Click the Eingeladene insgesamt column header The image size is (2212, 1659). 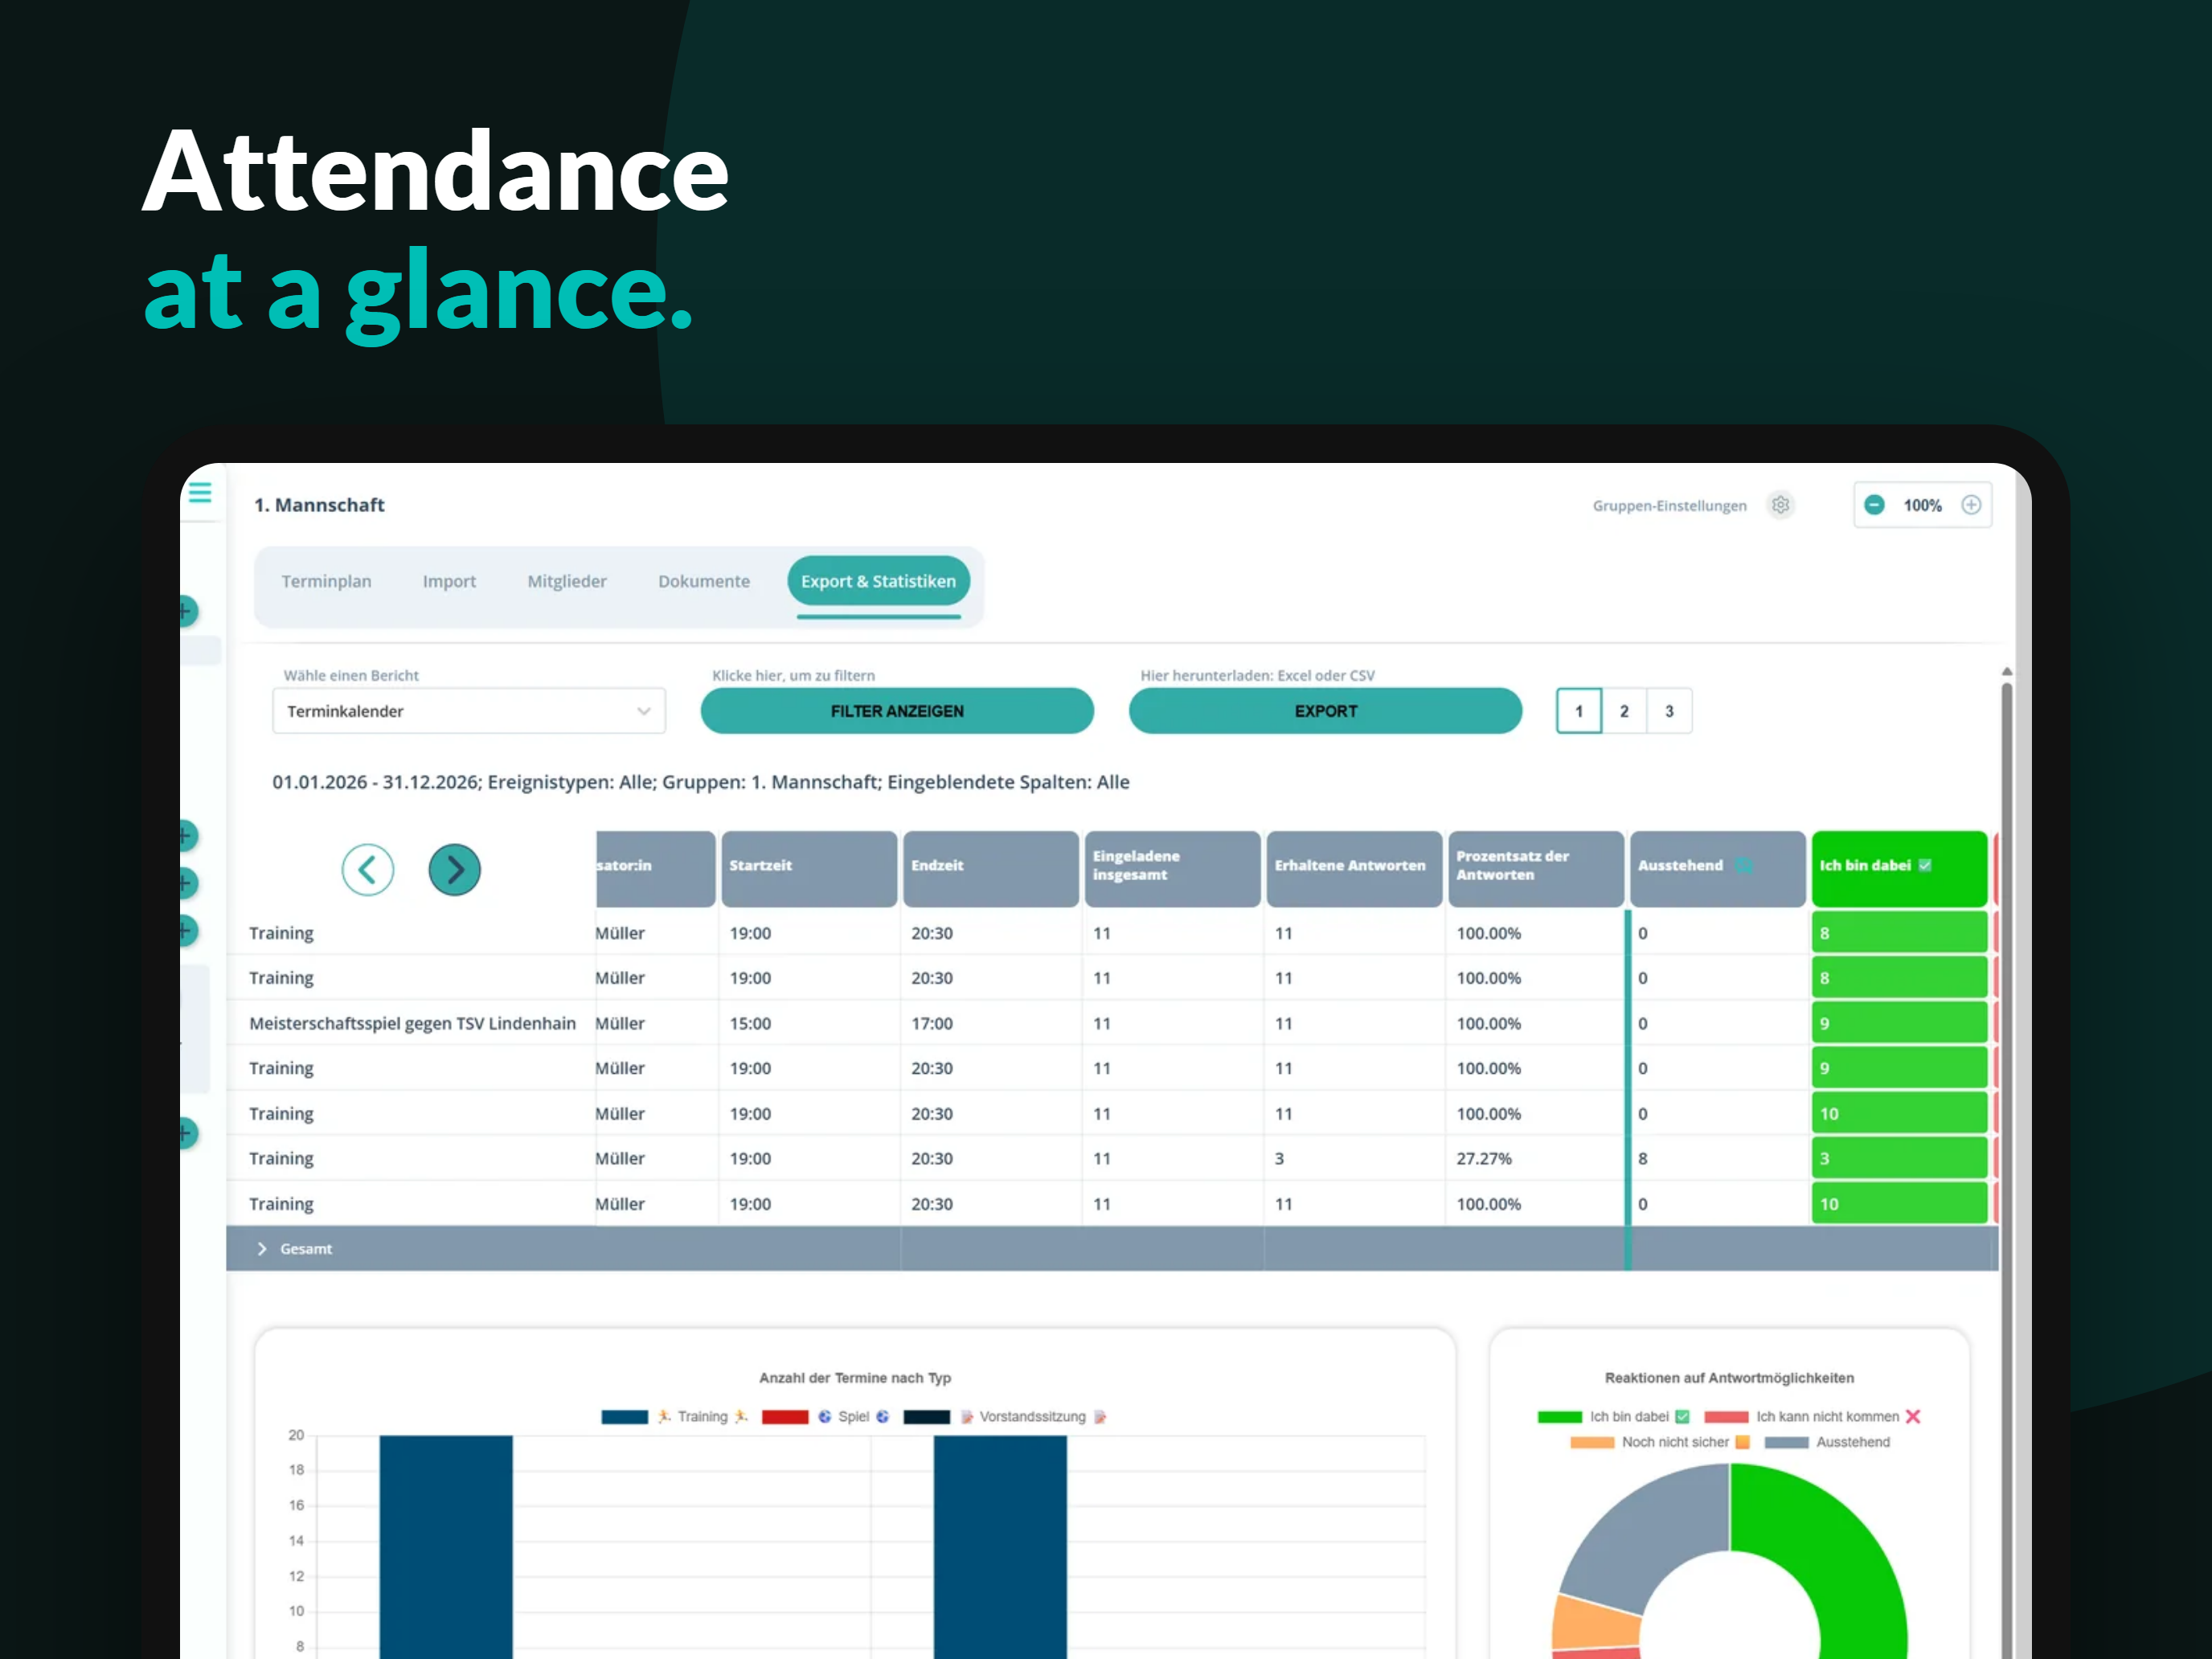[1172, 869]
